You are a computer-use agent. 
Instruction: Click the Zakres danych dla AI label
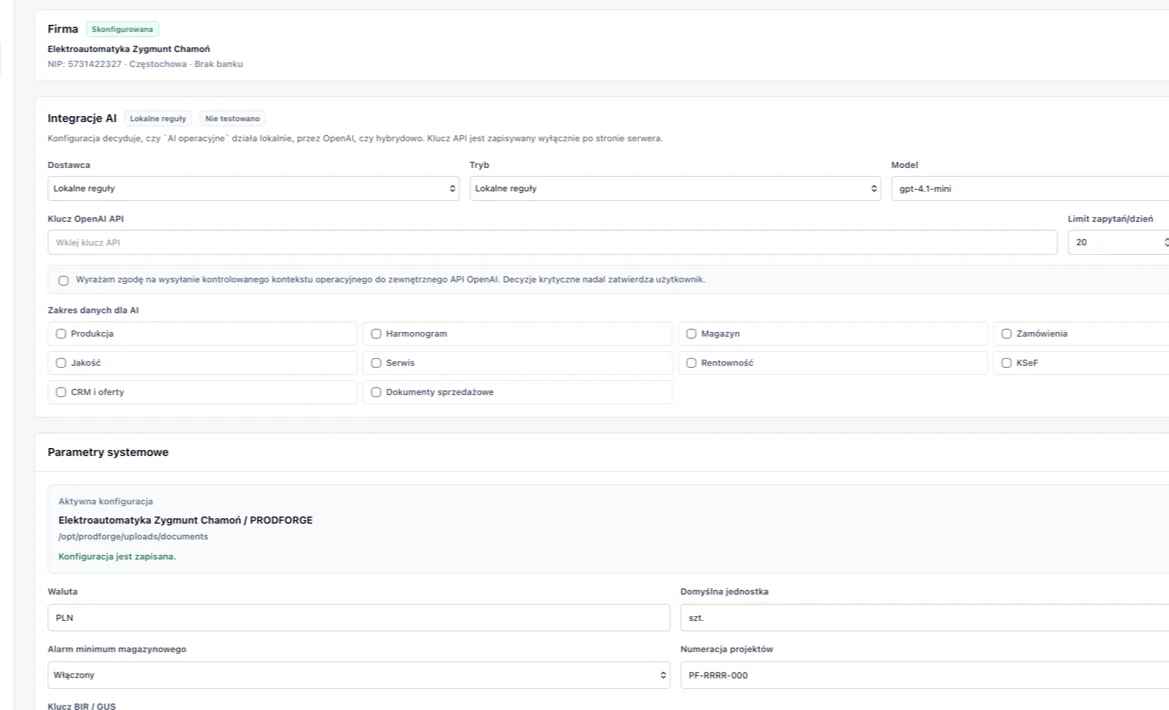[93, 310]
